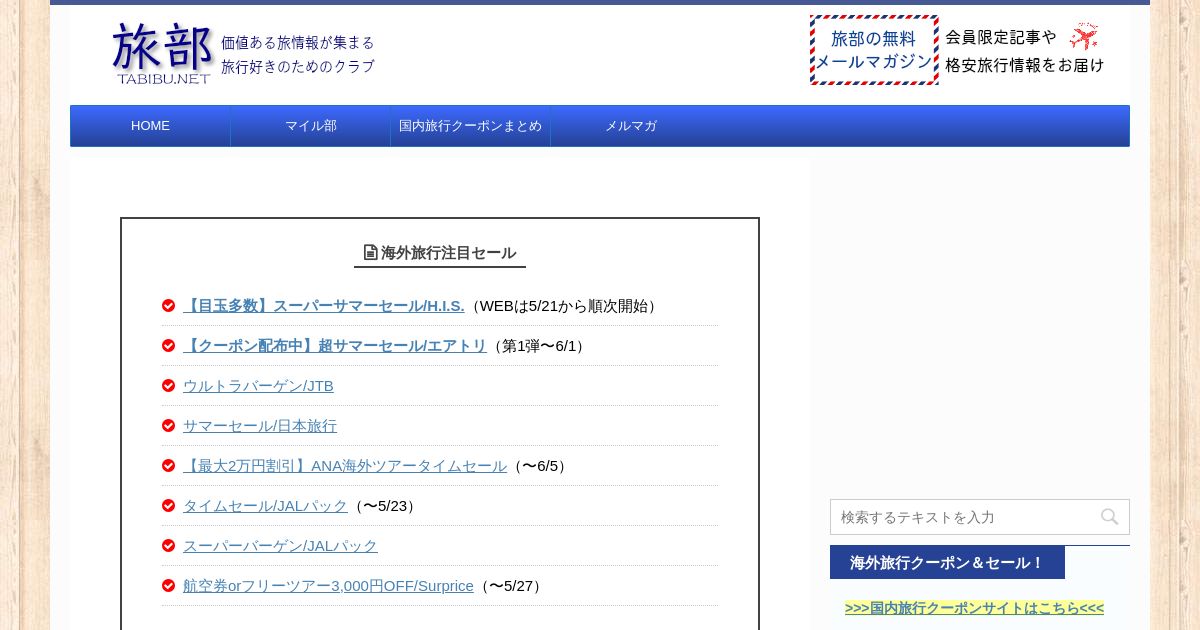The width and height of the screenshot is (1200, 630).
Task: Click the 旅部の無料メールマガジン banner
Action: (x=874, y=50)
